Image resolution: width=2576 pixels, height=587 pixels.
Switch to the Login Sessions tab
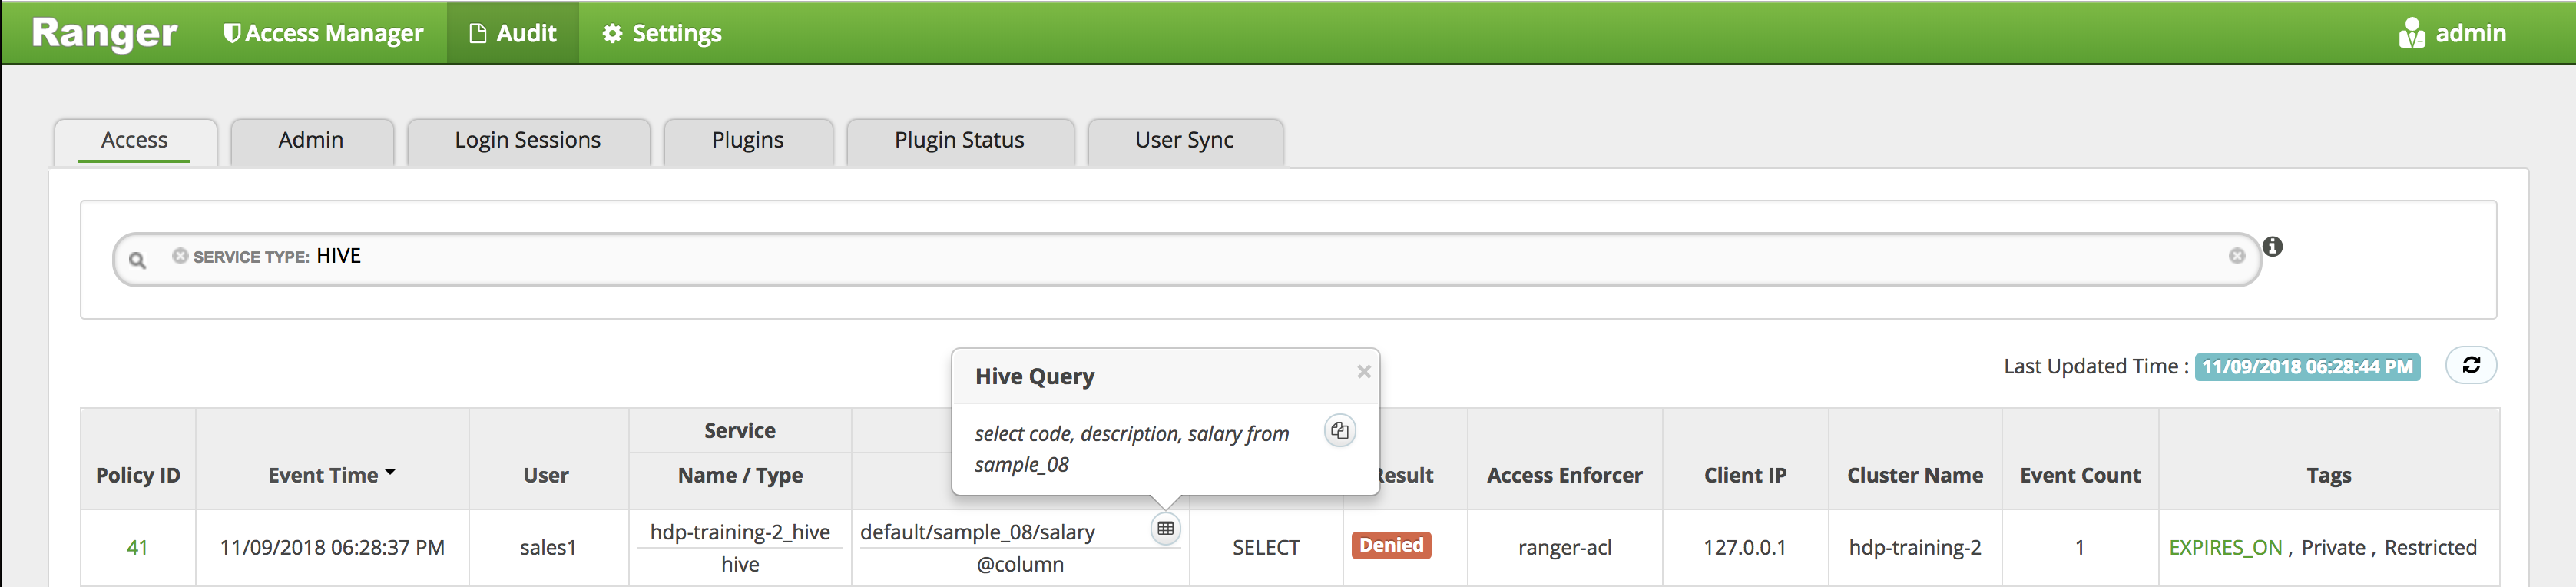pyautogui.click(x=528, y=141)
